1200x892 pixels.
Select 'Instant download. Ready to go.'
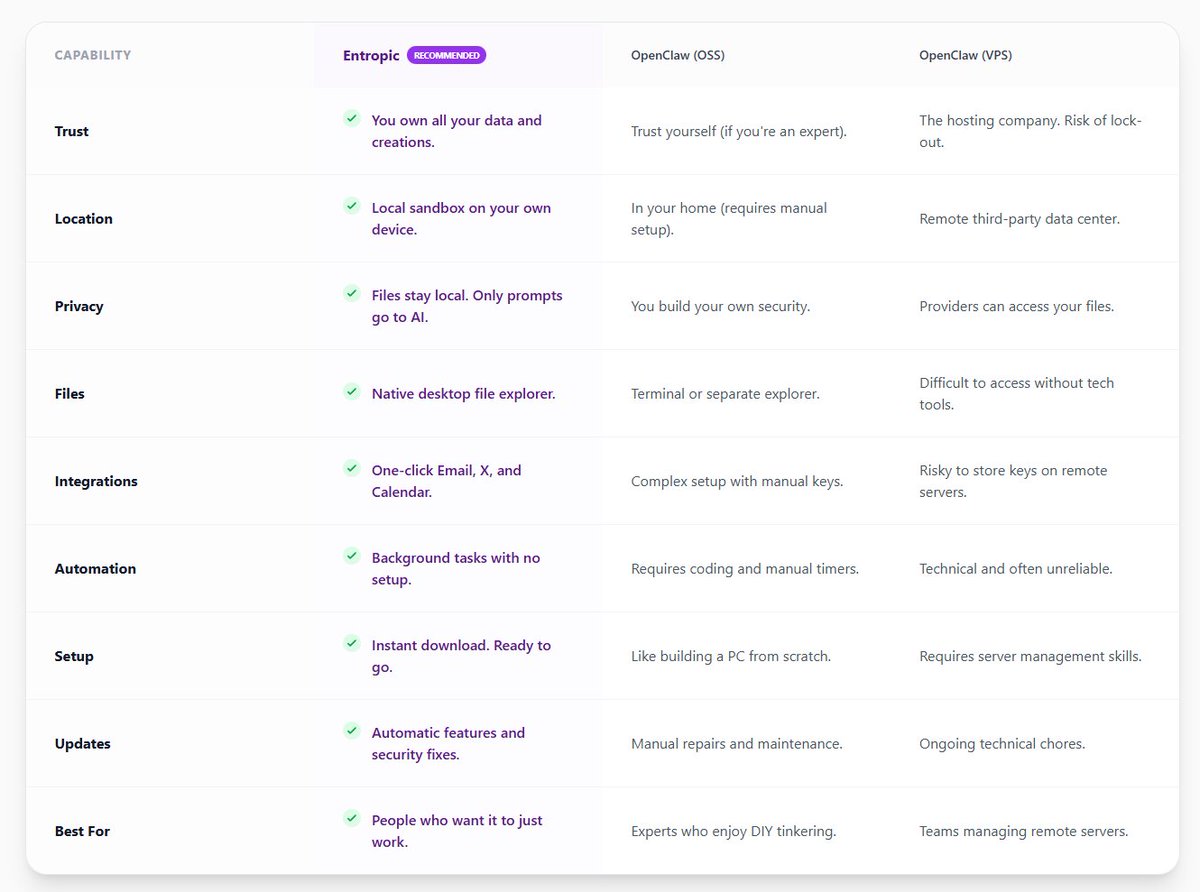tap(461, 656)
